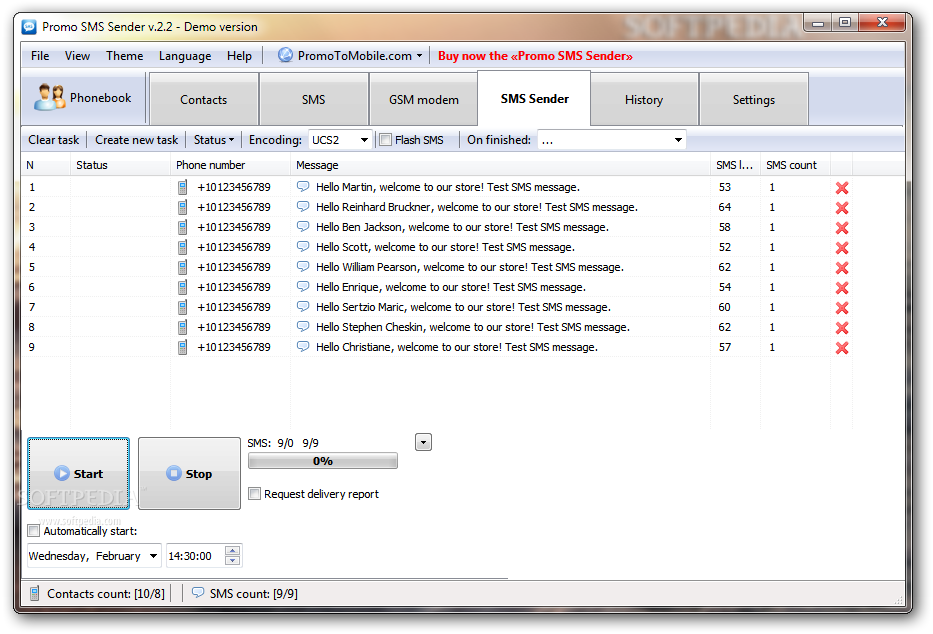Click Create new task
This screenshot has height=634, width=933.
coord(136,140)
